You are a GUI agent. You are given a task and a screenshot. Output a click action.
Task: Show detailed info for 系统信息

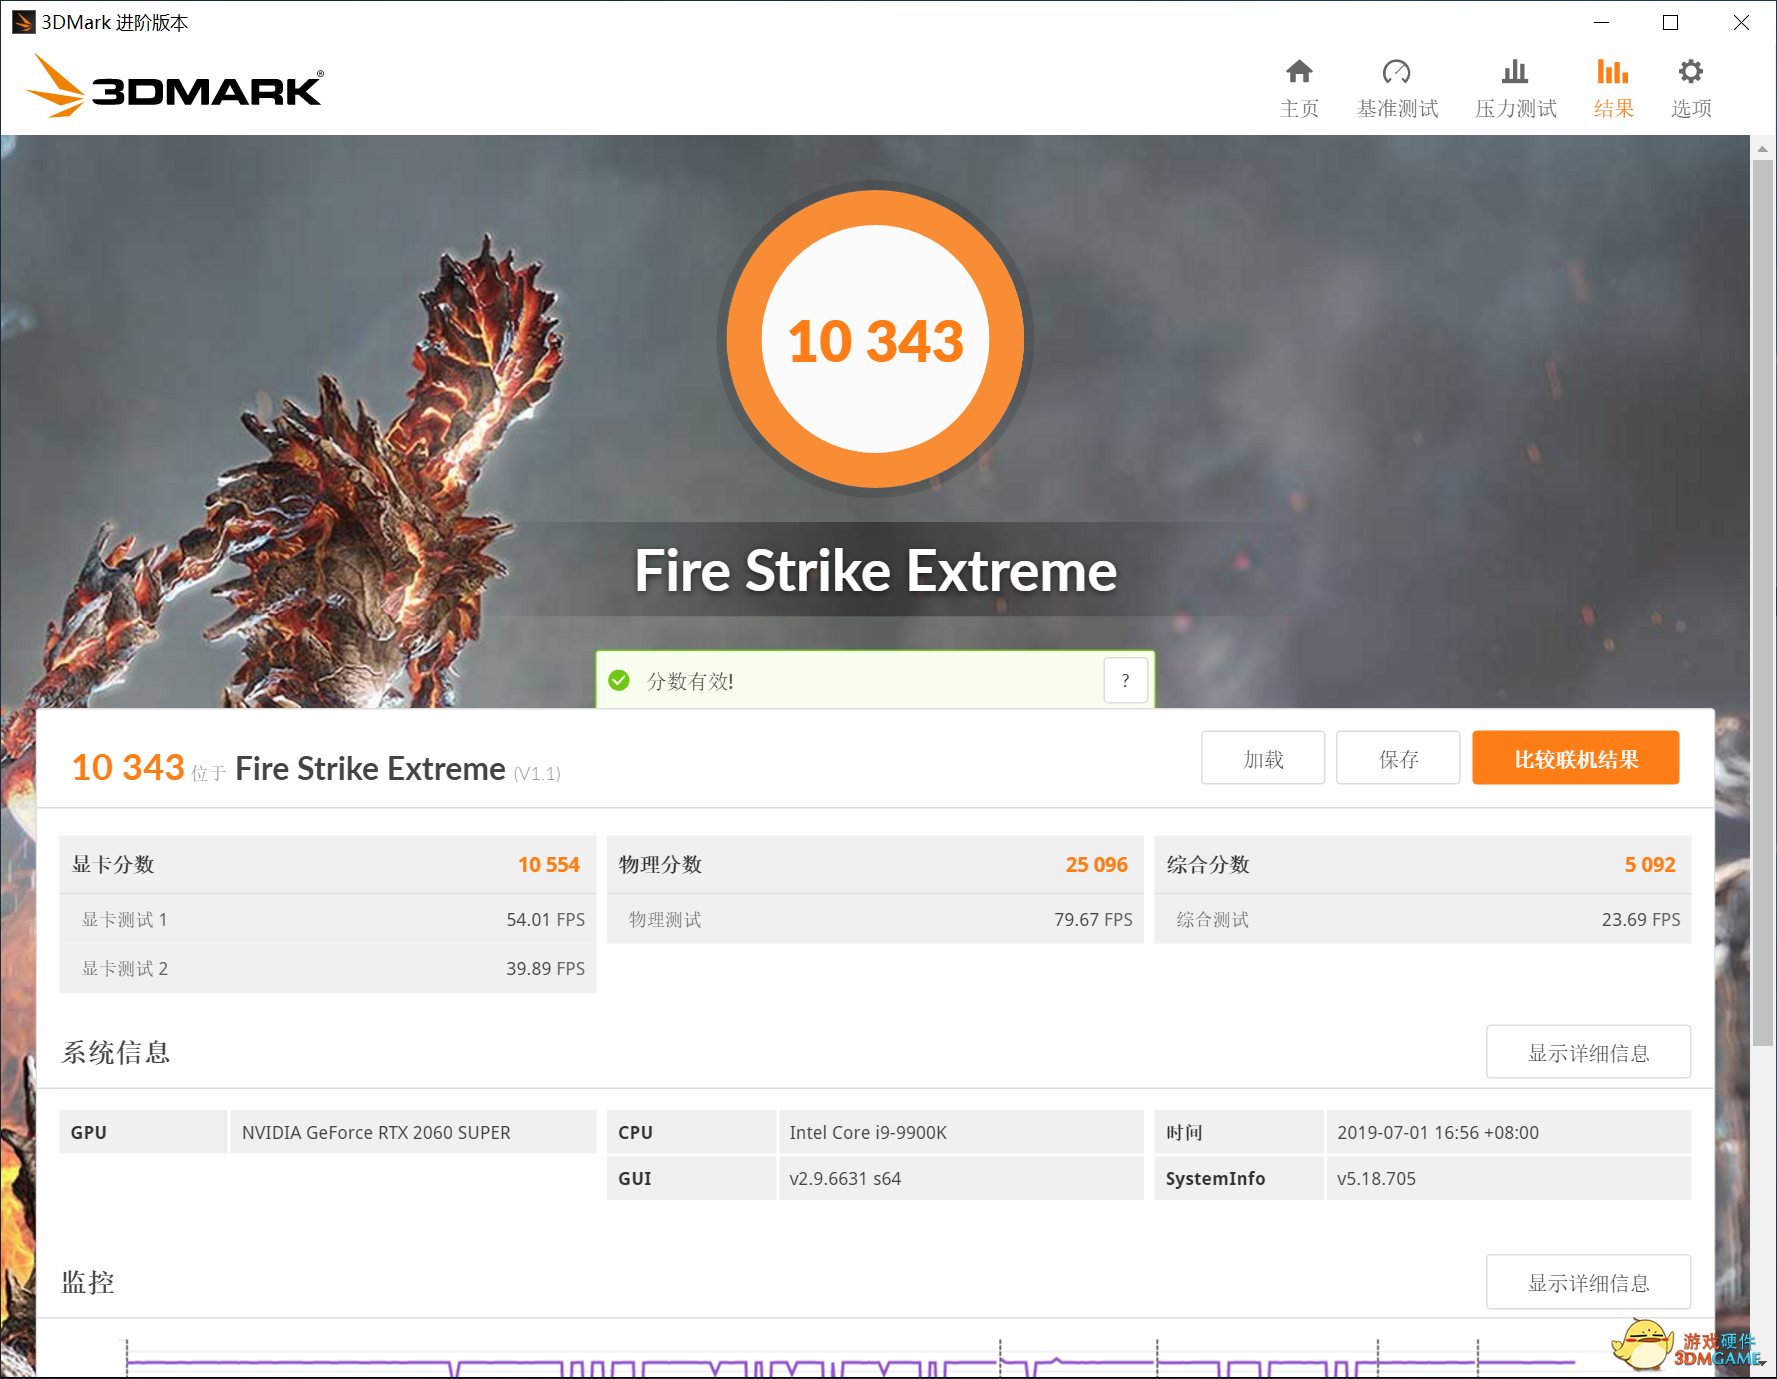pos(1588,1052)
